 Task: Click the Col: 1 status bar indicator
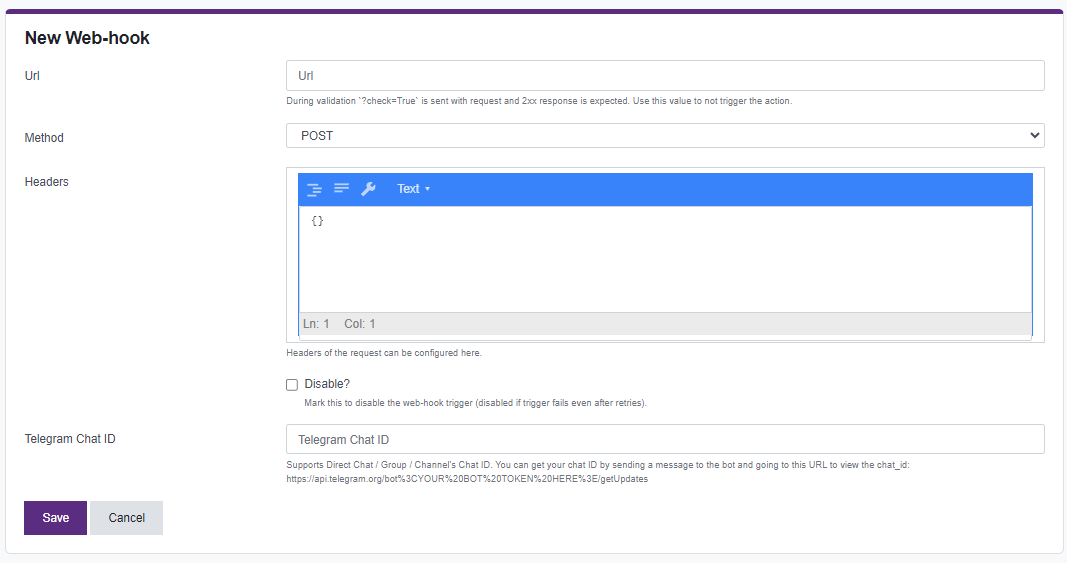pyautogui.click(x=360, y=324)
